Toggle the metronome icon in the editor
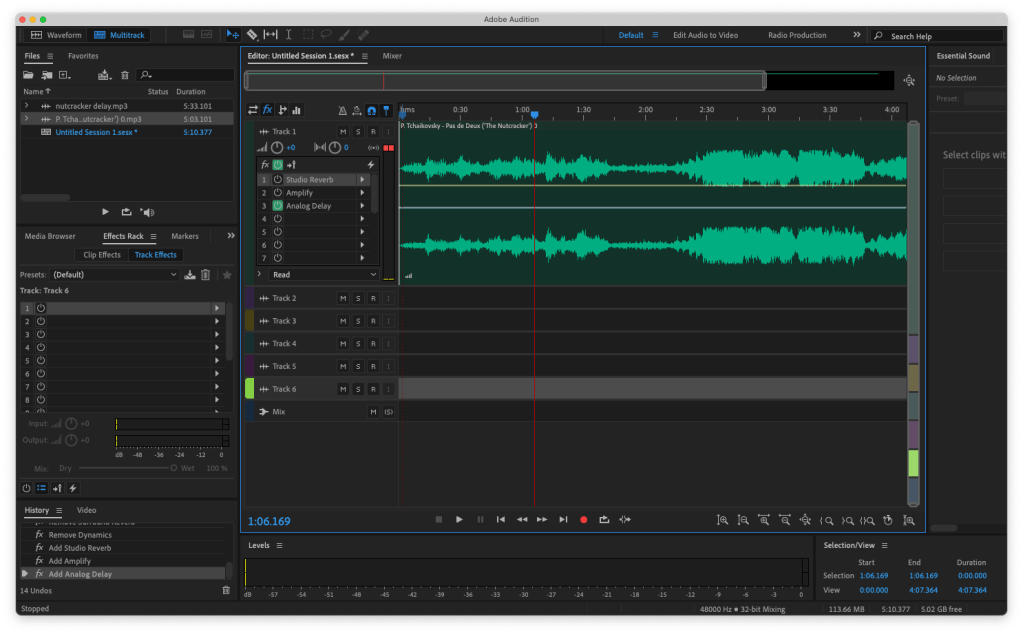The width and height of the screenshot is (1023, 634). [x=343, y=110]
